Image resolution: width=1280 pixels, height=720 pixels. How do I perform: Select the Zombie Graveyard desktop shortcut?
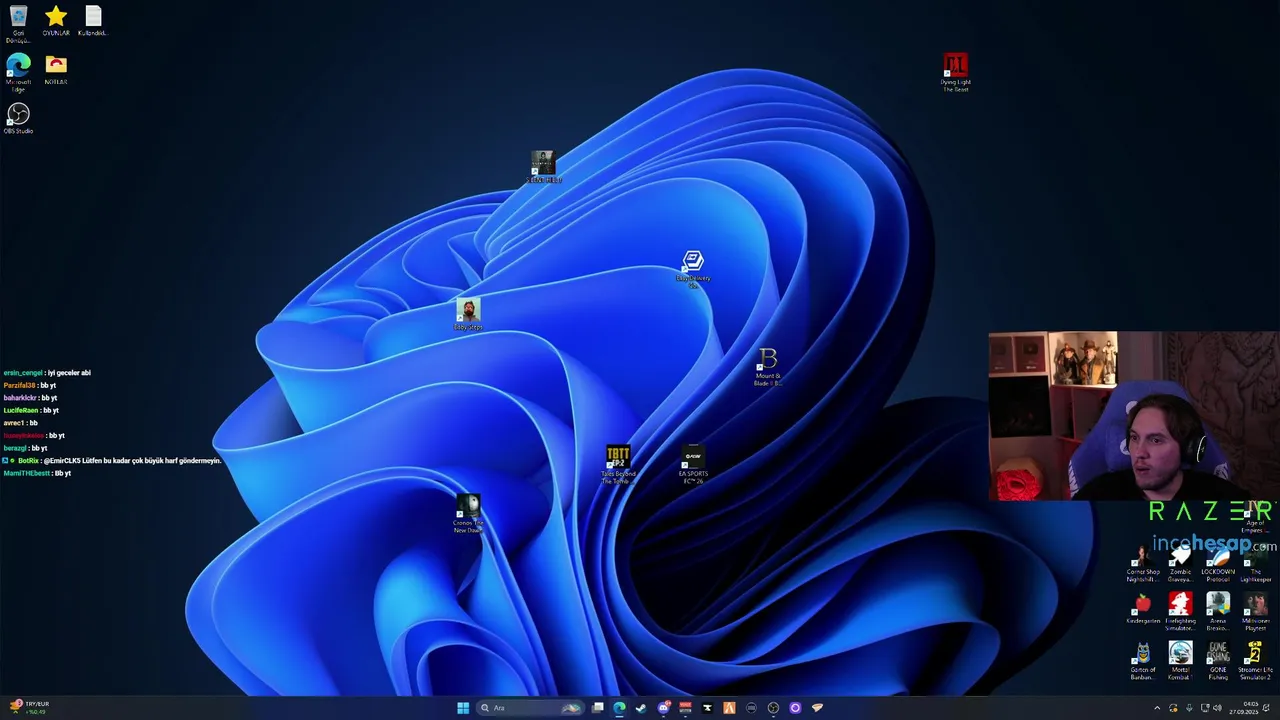click(x=1180, y=564)
